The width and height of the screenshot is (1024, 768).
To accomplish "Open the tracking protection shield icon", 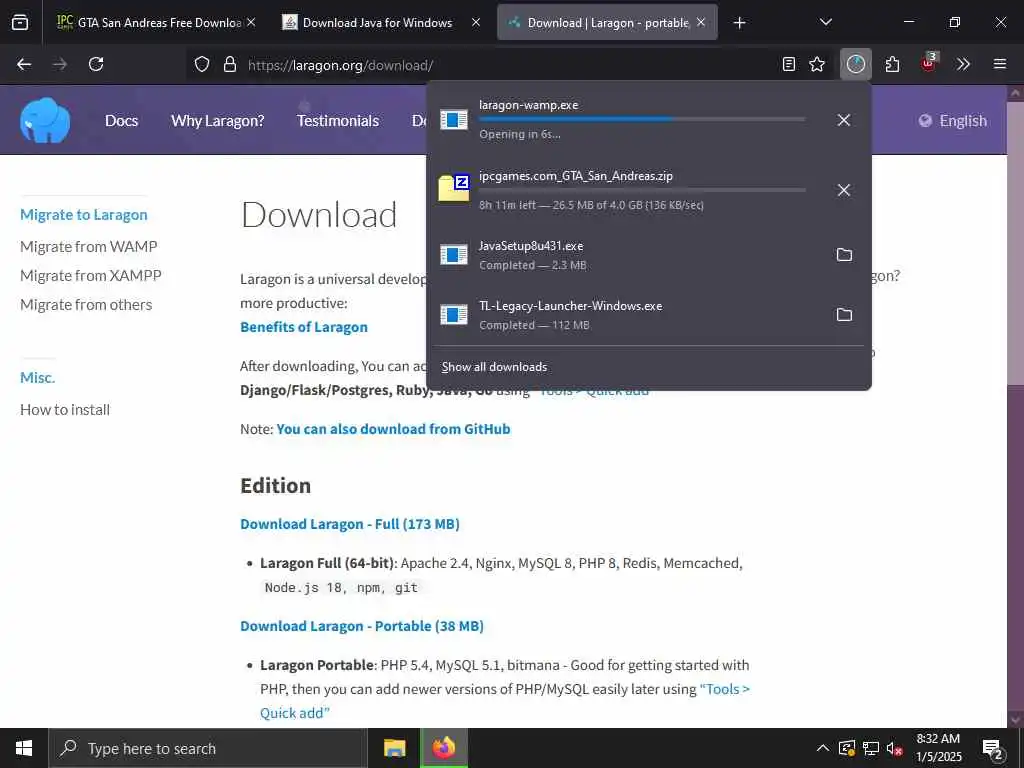I will [202, 64].
